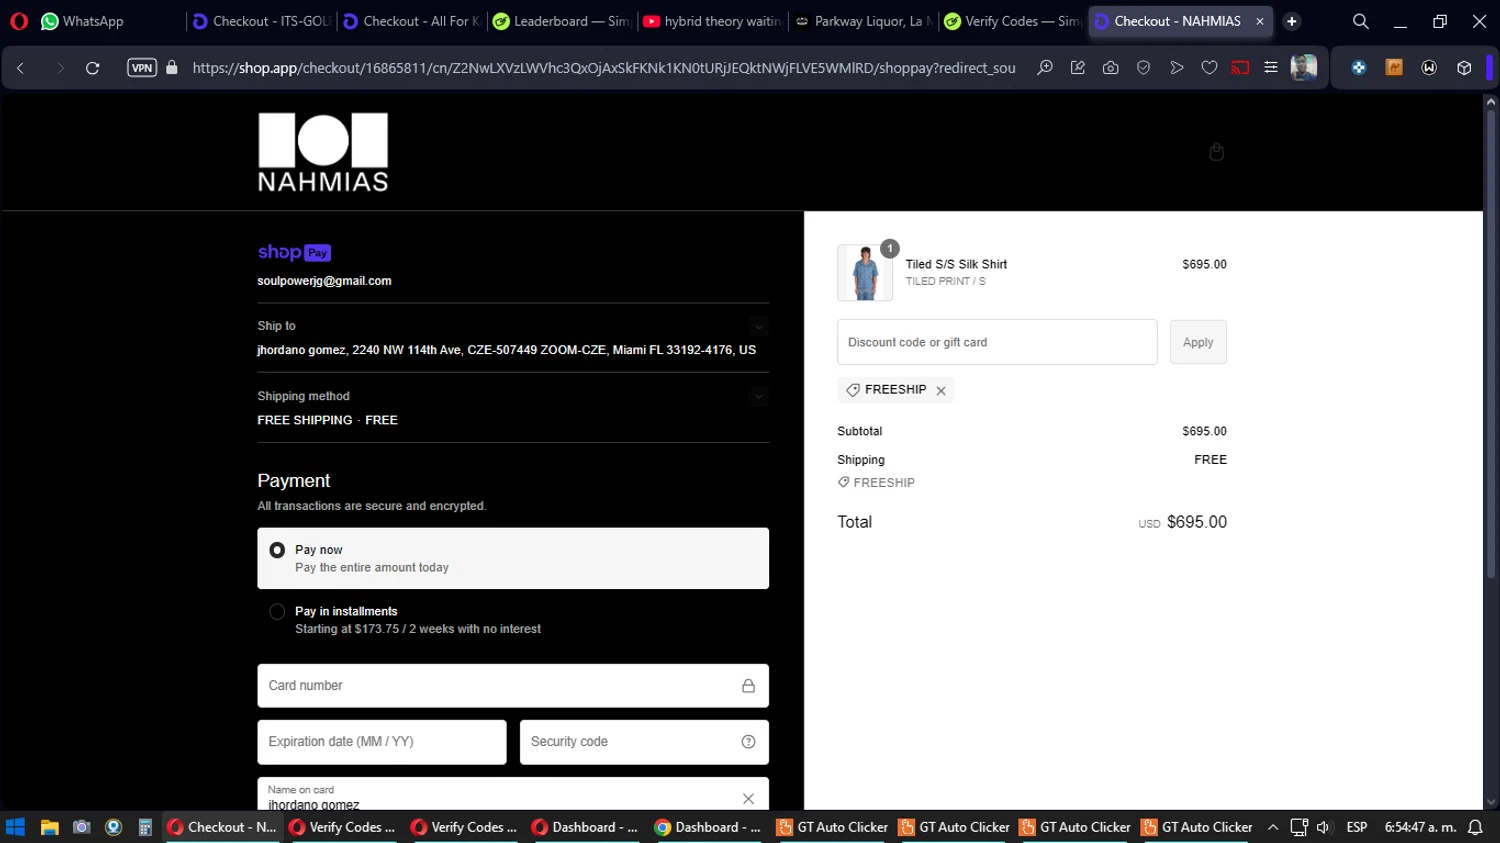
Task: Focus the Card number field
Action: point(513,686)
